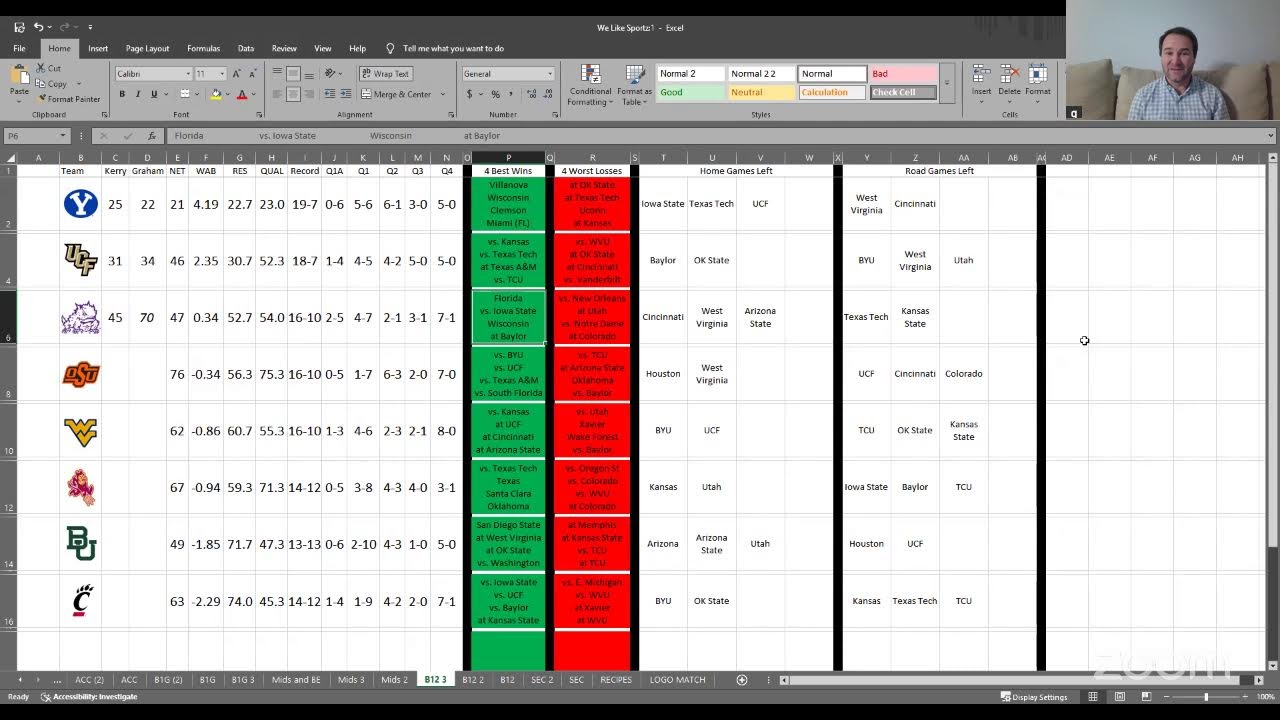Viewport: 1280px width, 720px height.
Task: Click the Save icon in title bar
Action: point(19,27)
